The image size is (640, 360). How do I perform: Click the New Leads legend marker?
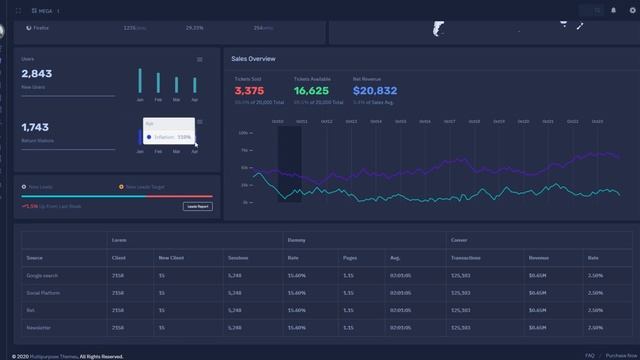pyautogui.click(x=24, y=187)
